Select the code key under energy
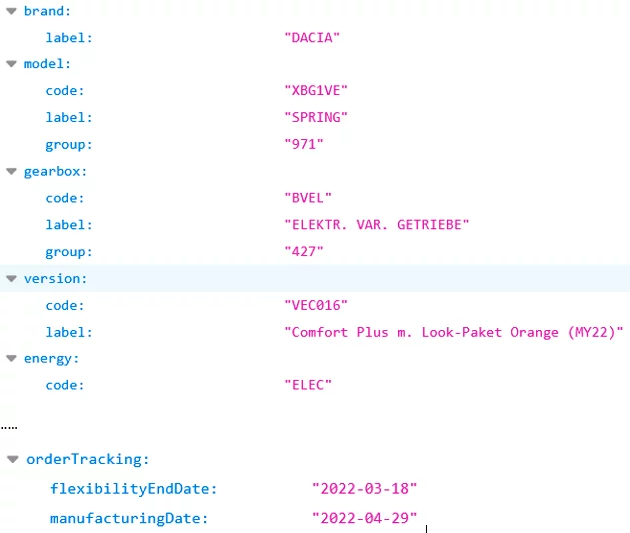 click(x=65, y=385)
